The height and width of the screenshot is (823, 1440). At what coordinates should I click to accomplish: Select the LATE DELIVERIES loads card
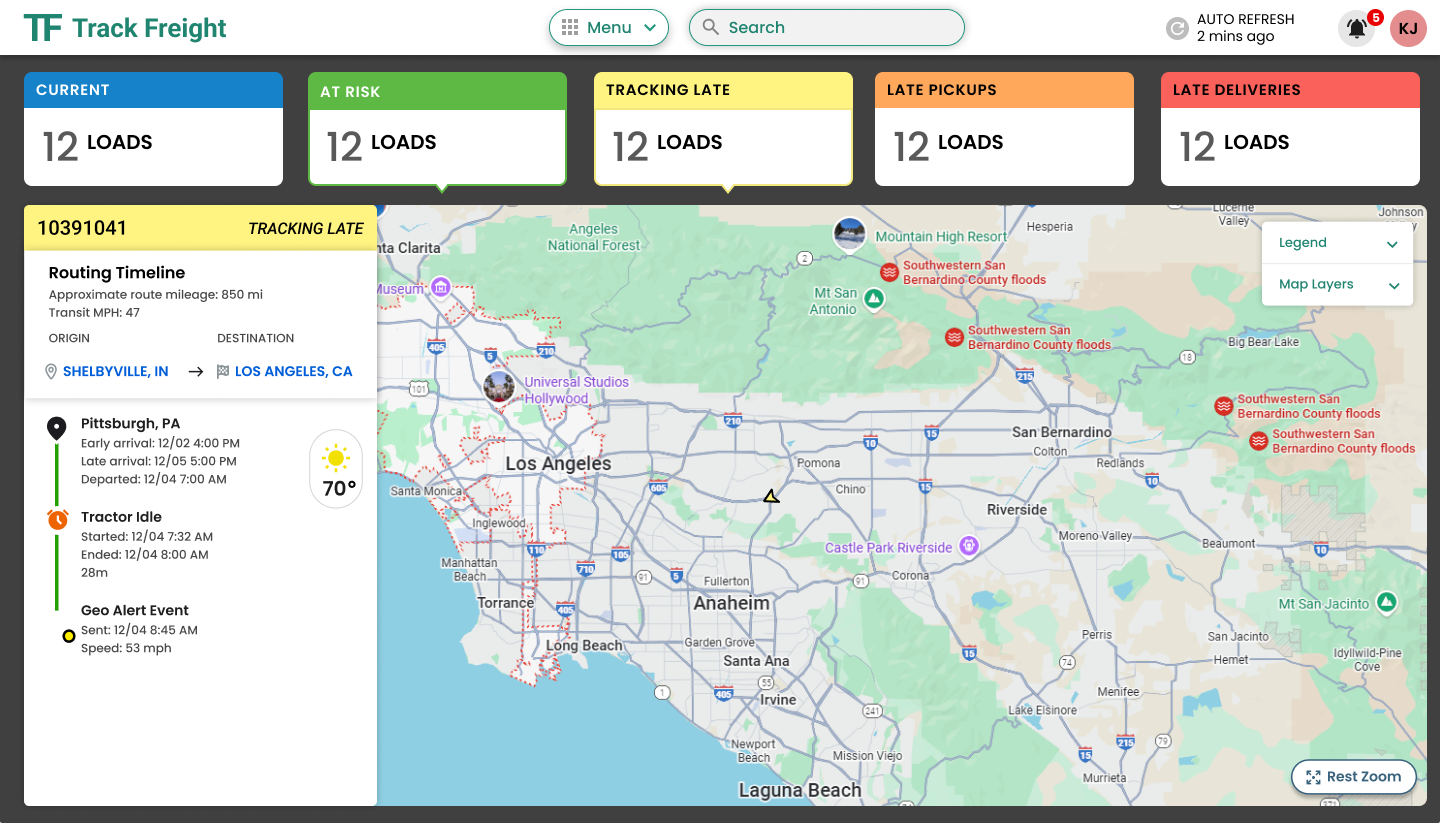(1290, 128)
